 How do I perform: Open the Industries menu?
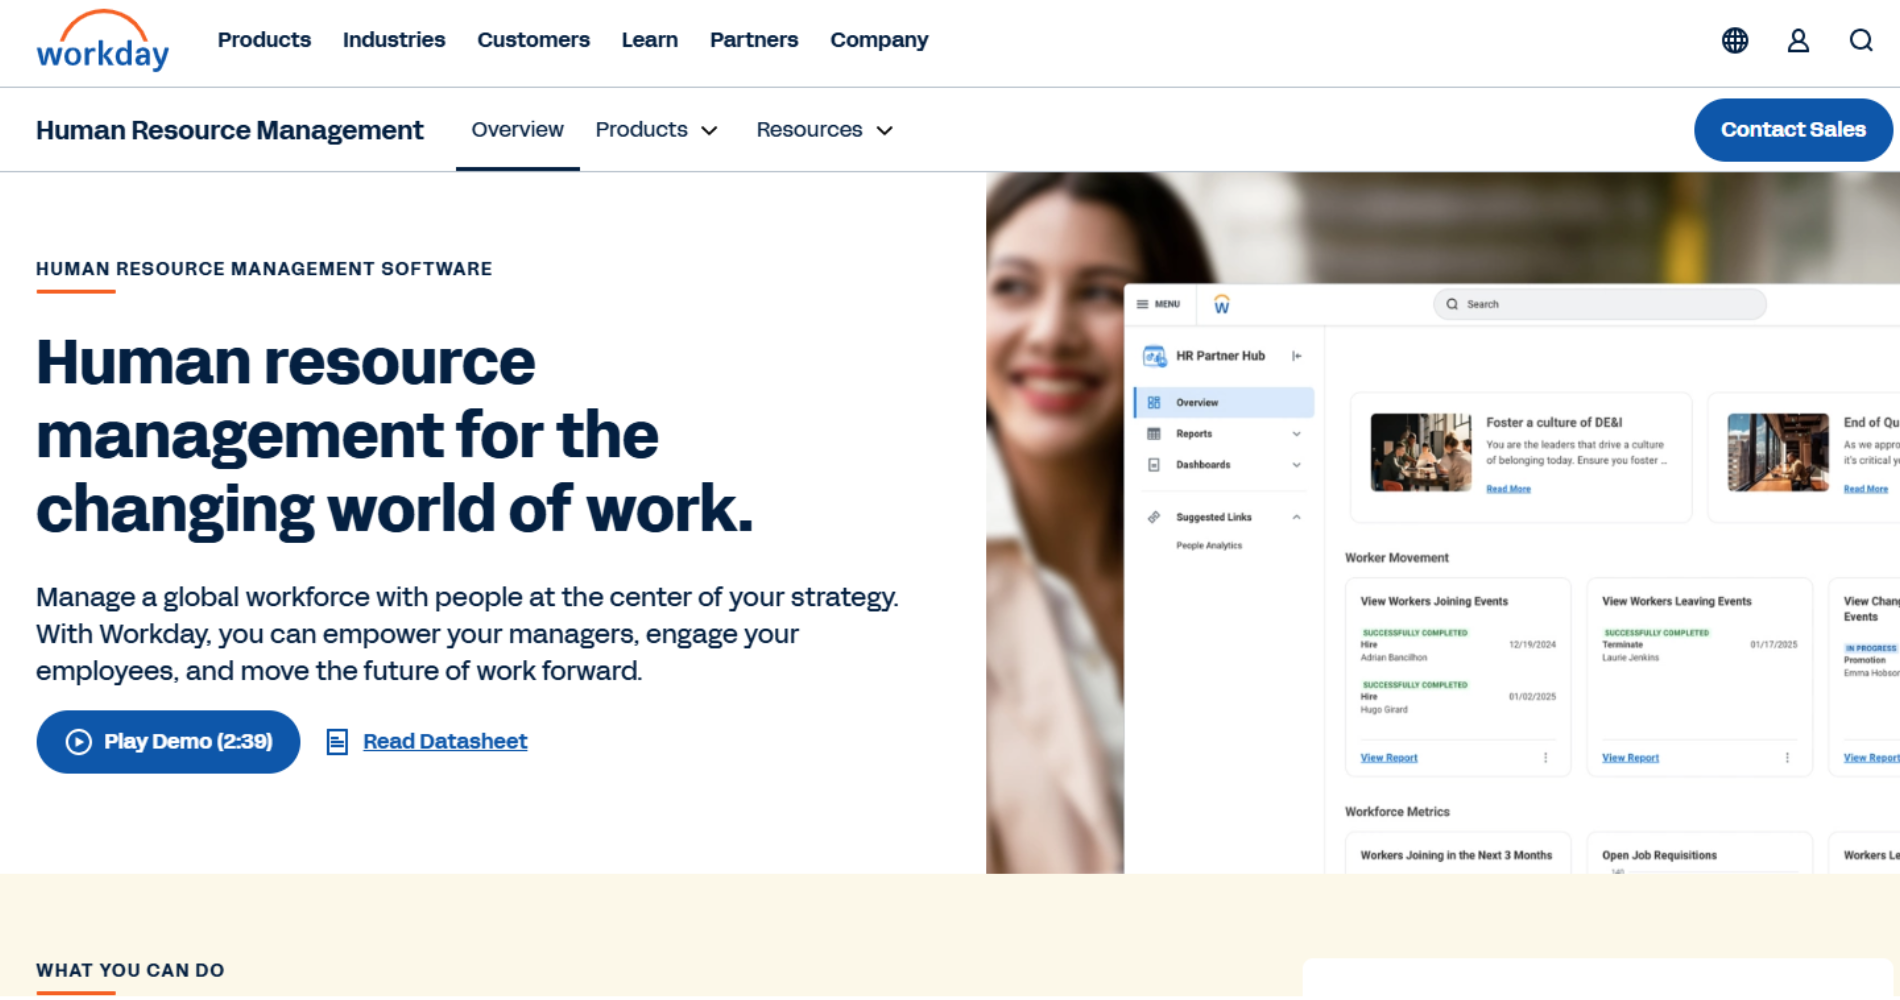393,40
